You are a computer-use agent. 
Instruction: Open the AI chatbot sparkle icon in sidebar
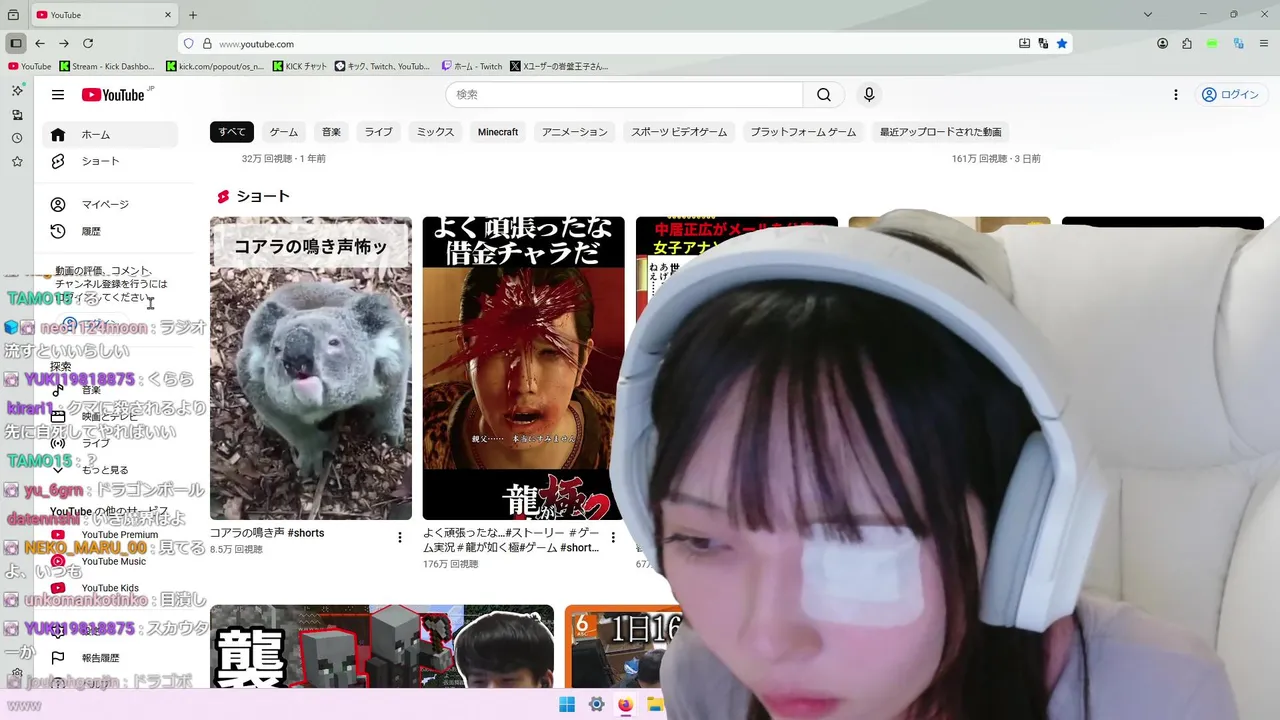pos(17,90)
